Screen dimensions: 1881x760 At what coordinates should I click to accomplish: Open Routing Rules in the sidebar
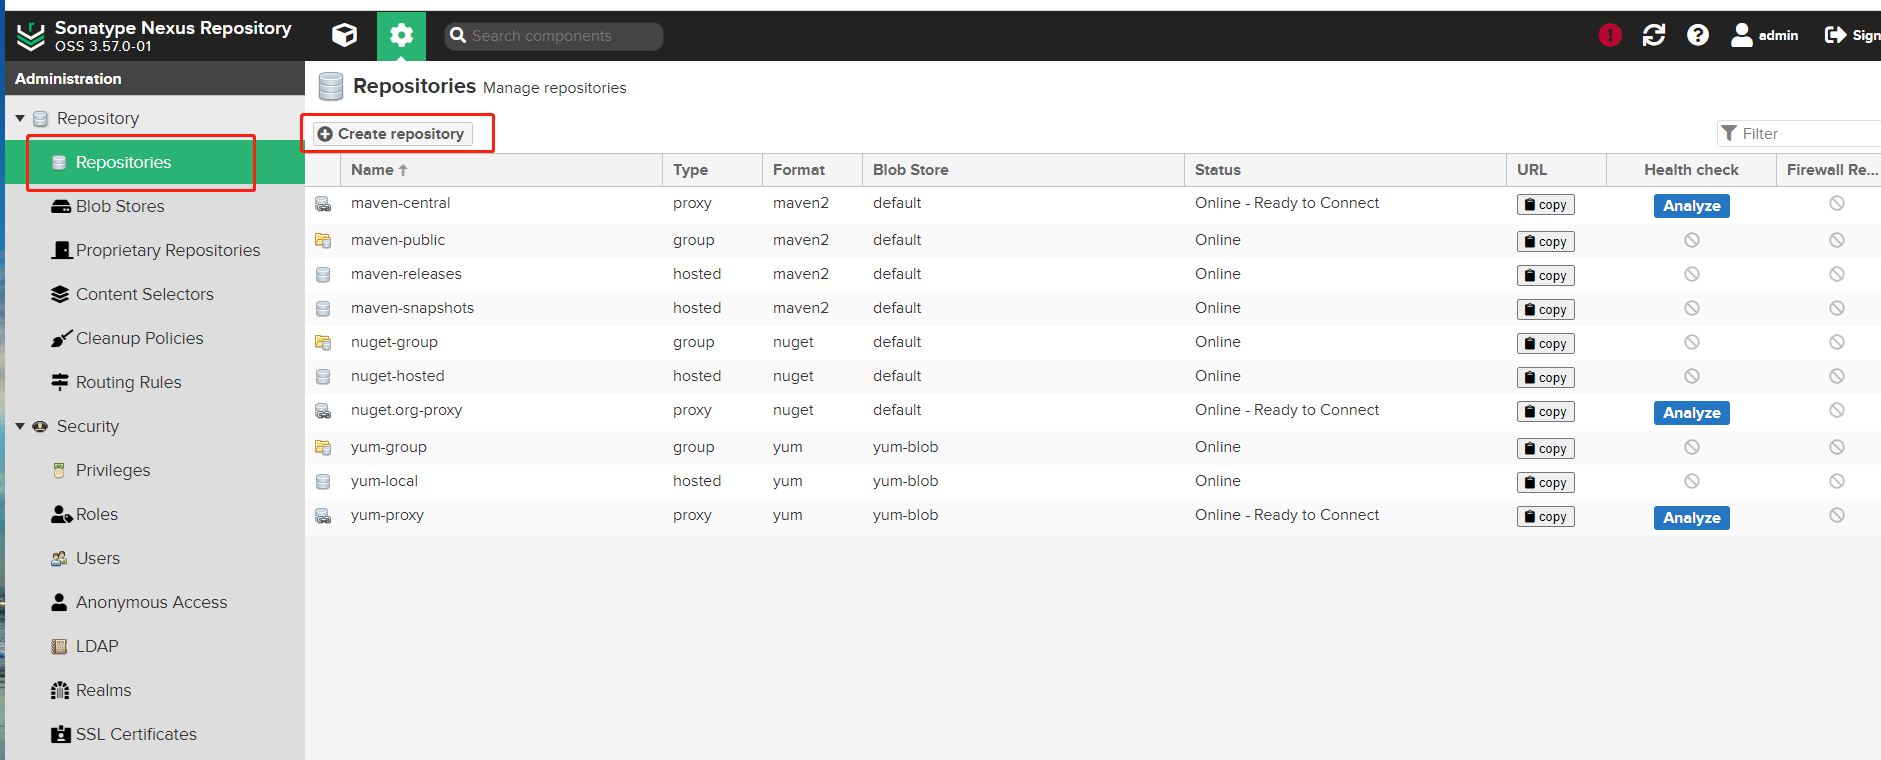[155, 382]
